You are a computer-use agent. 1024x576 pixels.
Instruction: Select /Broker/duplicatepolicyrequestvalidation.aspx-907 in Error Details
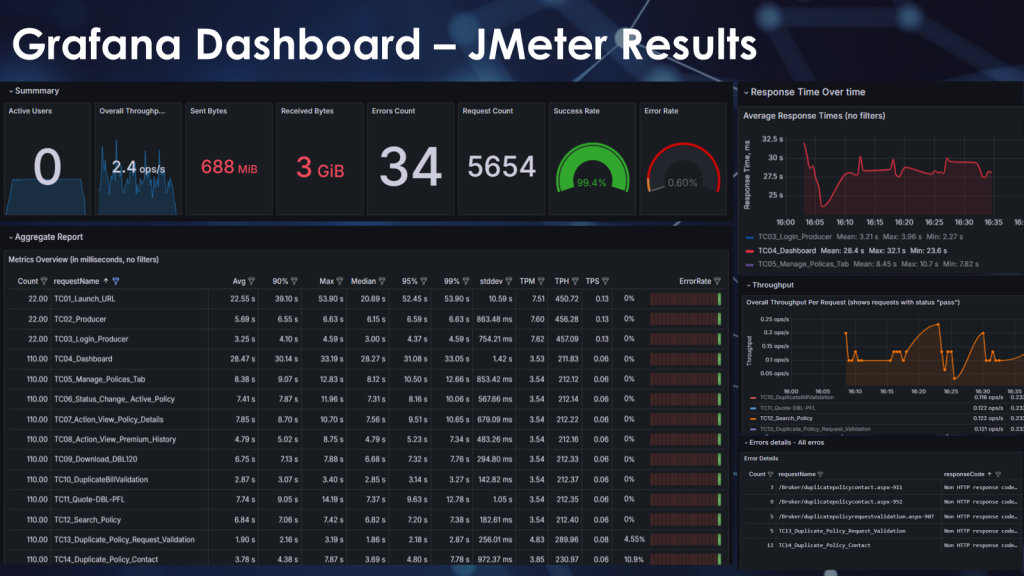point(856,517)
